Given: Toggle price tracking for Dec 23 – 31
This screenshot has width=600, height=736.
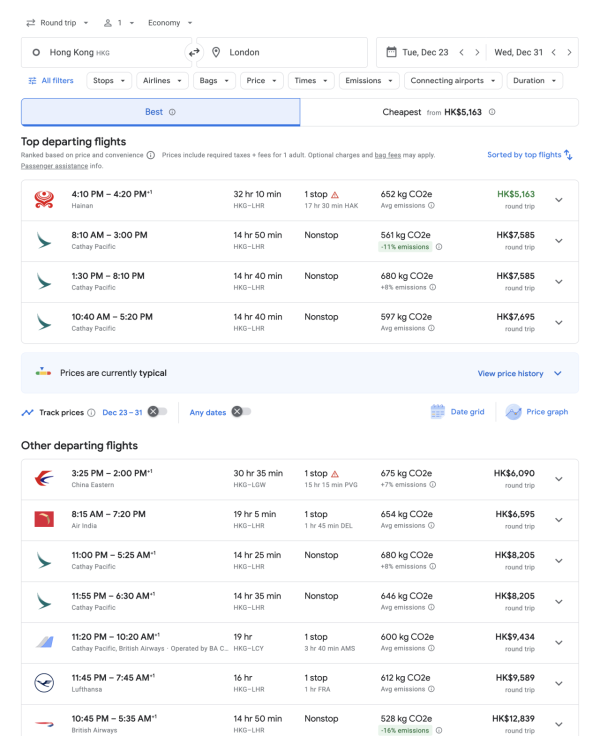Looking at the screenshot, I should click(157, 411).
